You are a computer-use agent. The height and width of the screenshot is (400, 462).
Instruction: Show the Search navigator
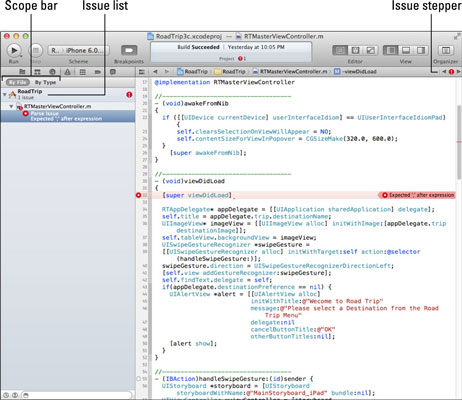pyautogui.click(x=52, y=72)
